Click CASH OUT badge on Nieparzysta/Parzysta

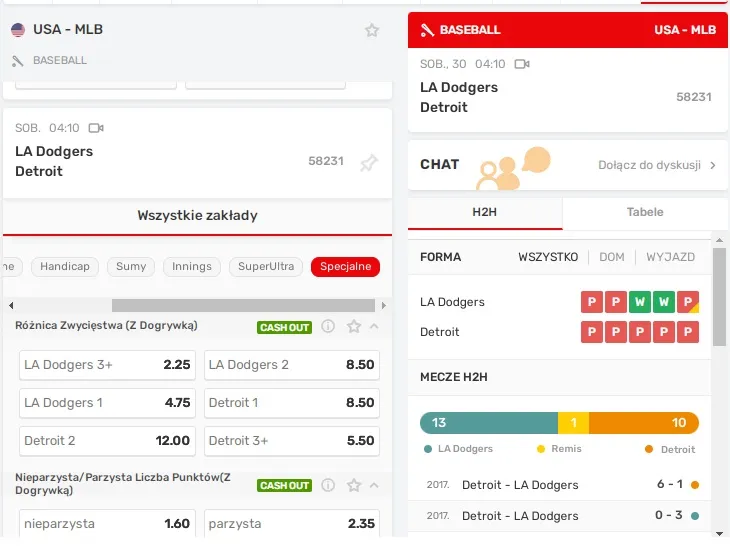tap(284, 486)
